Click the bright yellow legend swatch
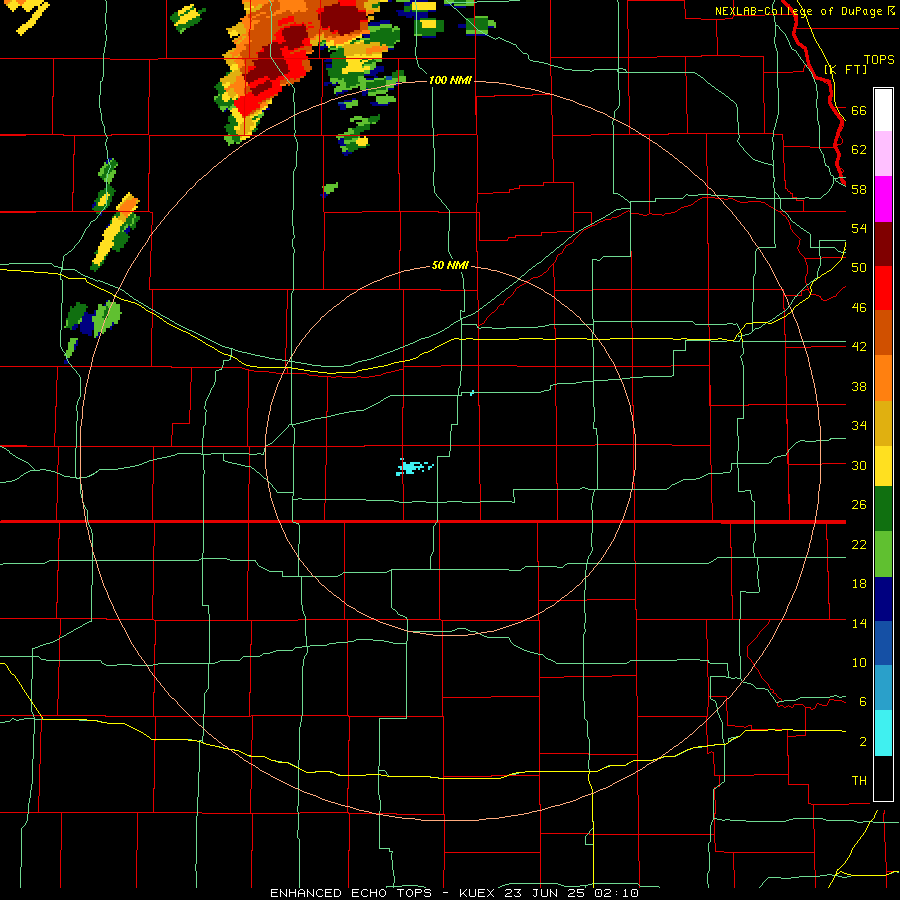 [x=883, y=466]
